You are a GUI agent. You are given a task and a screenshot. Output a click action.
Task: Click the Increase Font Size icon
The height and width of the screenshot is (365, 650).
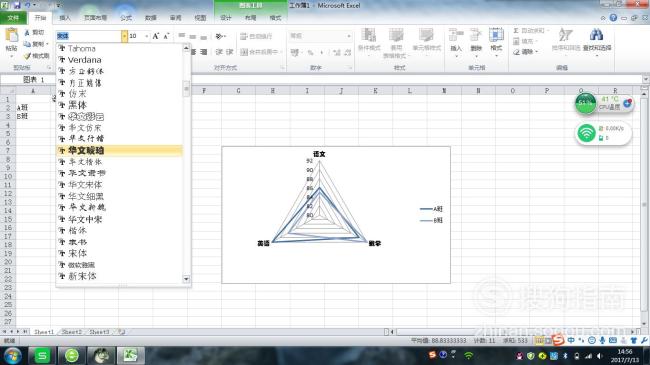155,36
